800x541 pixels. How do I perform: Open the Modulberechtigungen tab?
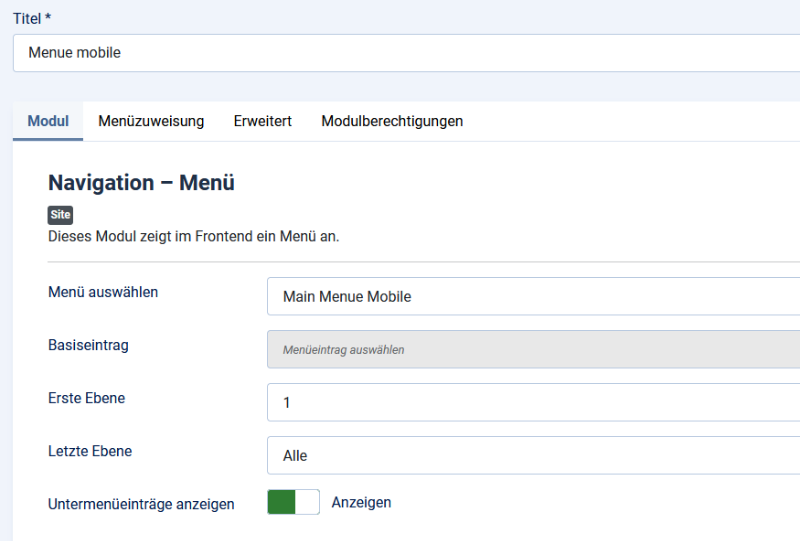(x=392, y=121)
